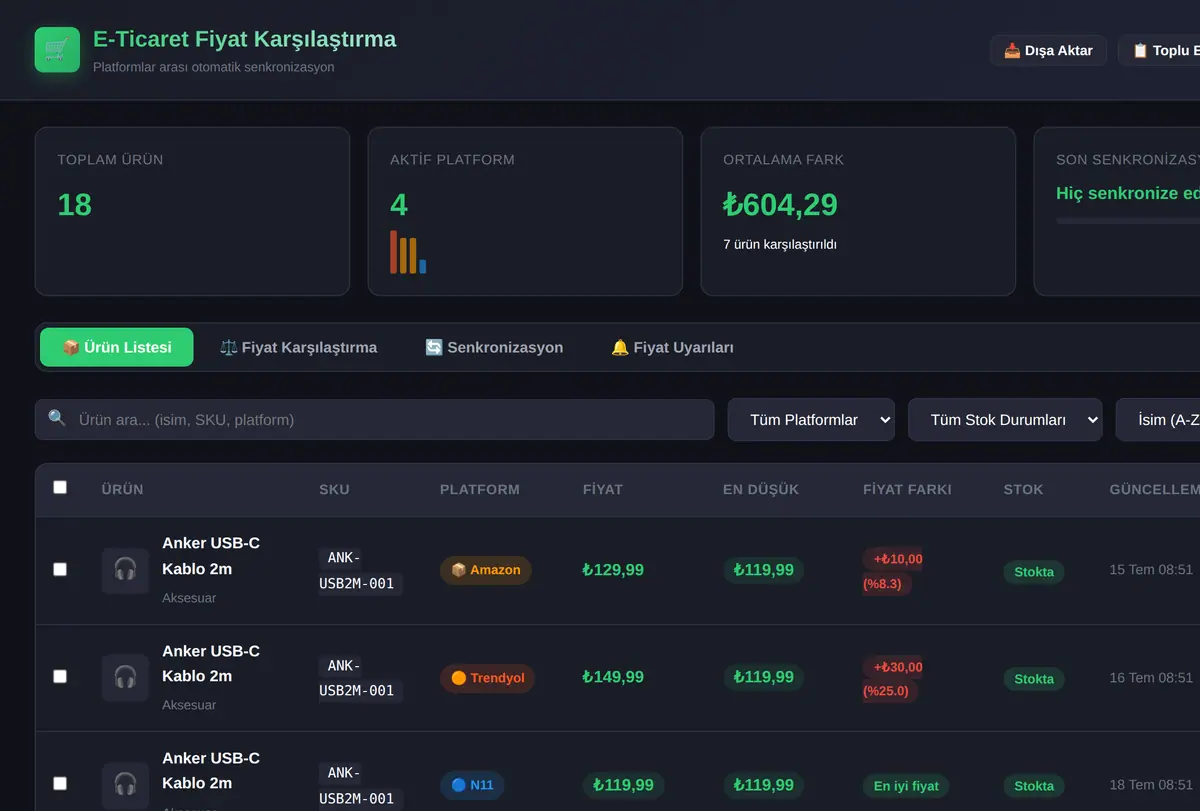1200x811 pixels.
Task: Click the product search input field
Action: pyautogui.click(x=375, y=420)
